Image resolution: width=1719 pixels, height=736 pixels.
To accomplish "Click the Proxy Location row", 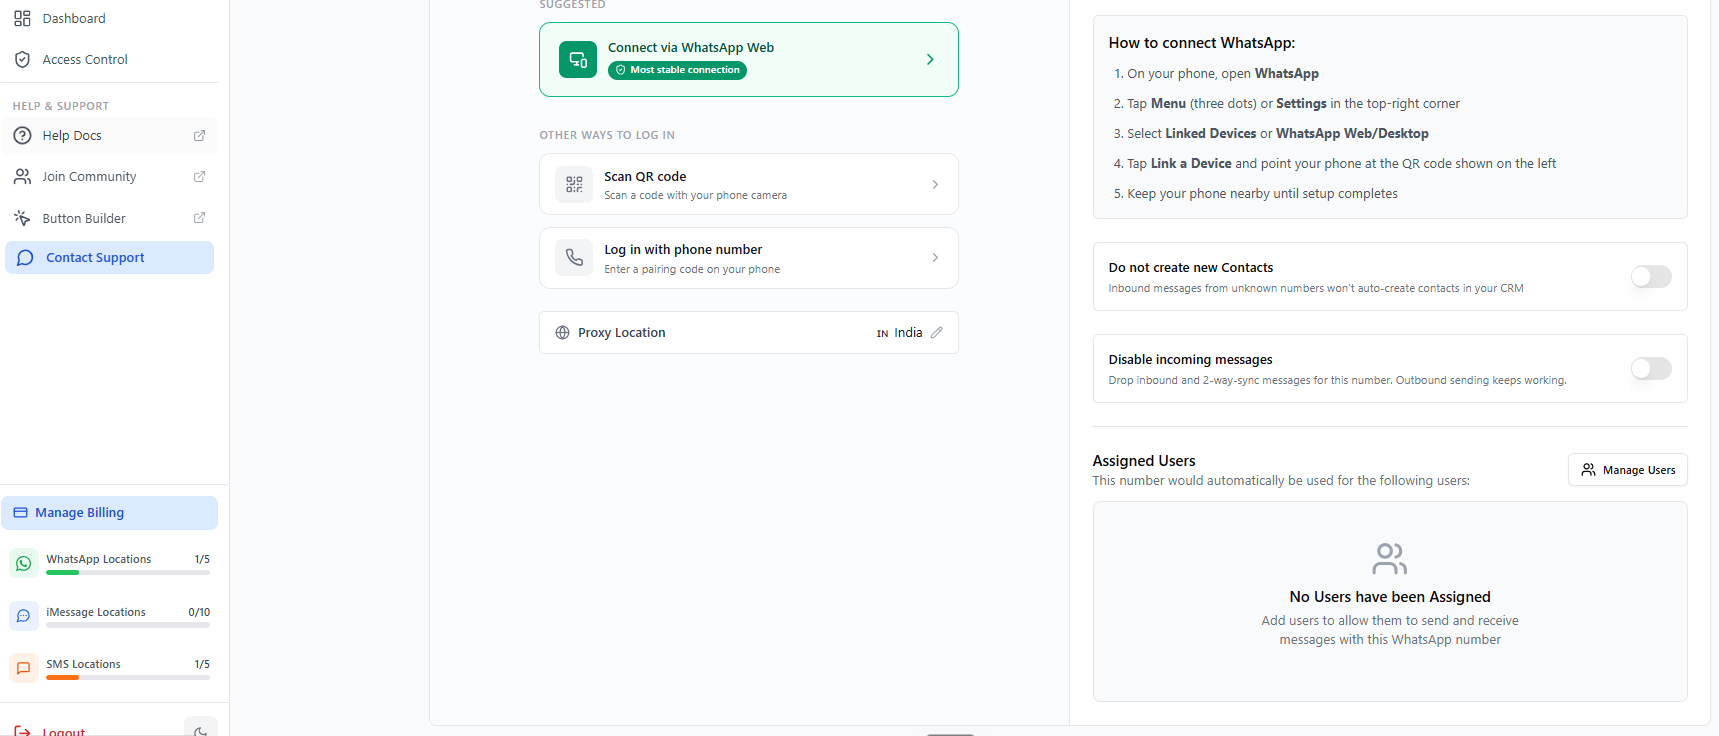I will point(749,333).
